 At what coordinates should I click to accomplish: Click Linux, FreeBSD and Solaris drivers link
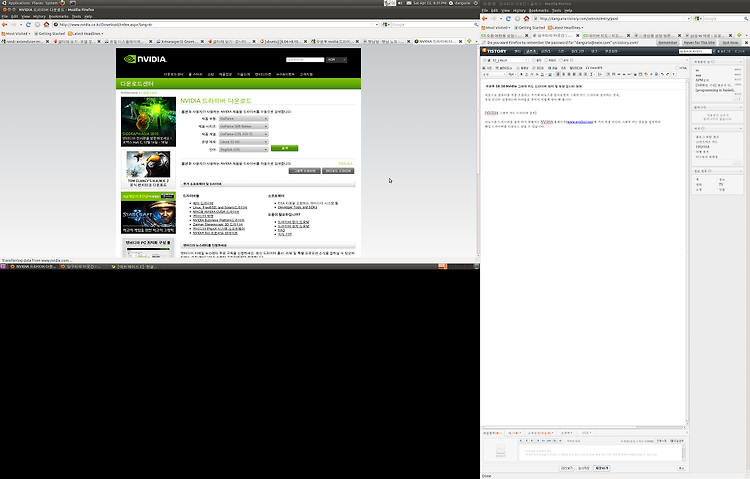[220, 207]
